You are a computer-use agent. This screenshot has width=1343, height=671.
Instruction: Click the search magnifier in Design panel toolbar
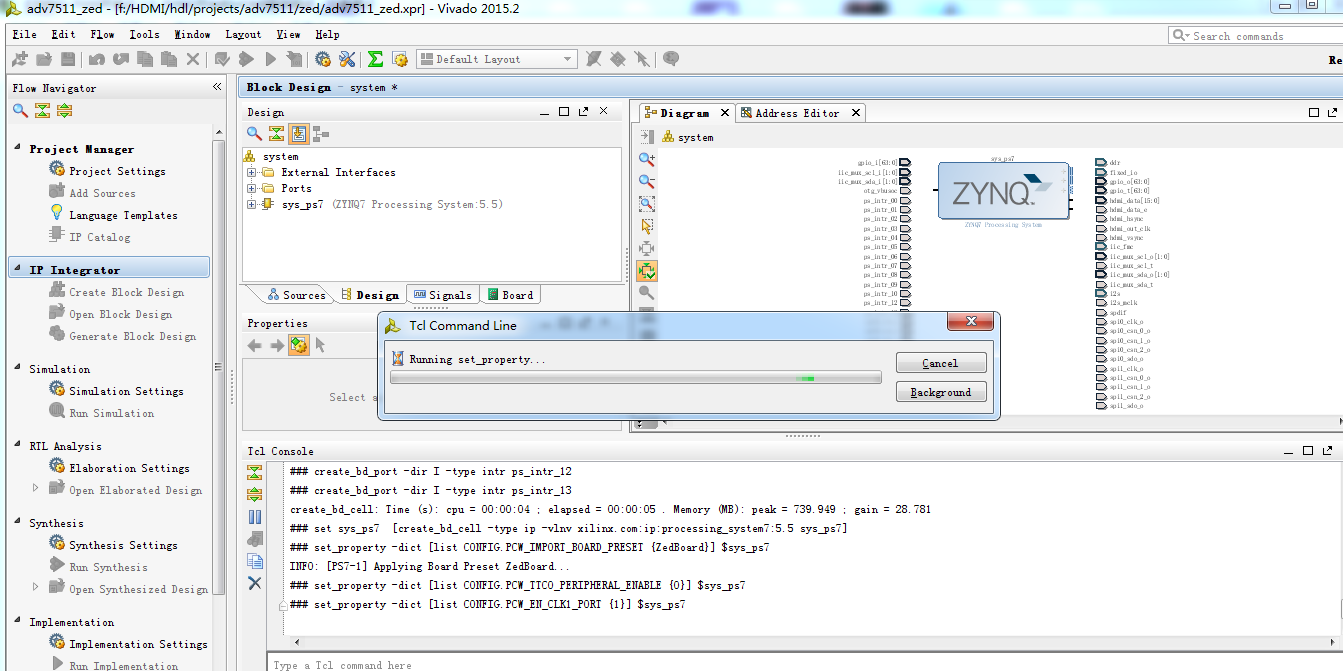coord(255,133)
